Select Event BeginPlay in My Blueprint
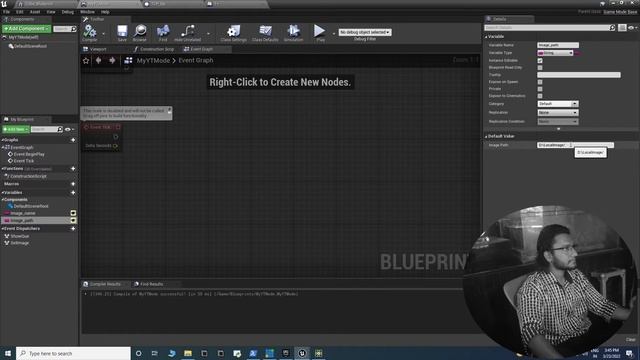This screenshot has height=360, width=640. click(29, 155)
